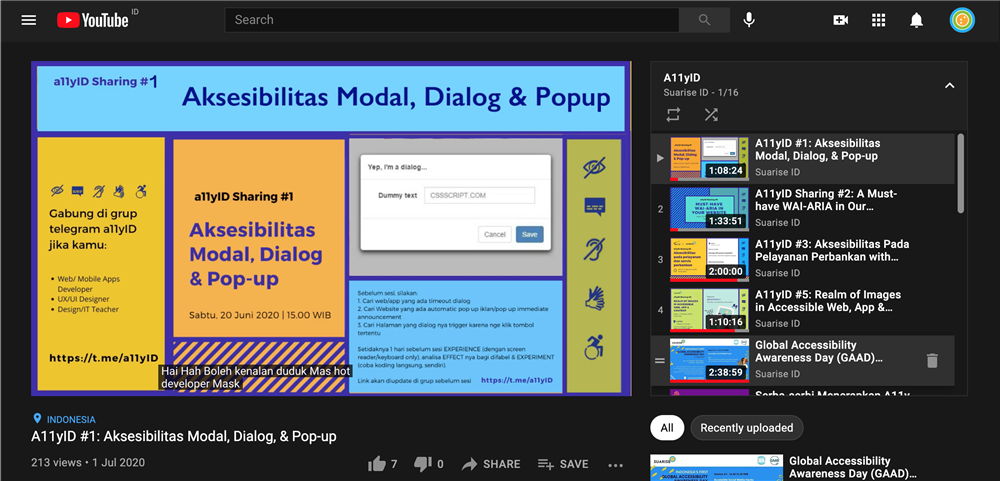
Task: Play A11yID #1 thumbnail in playlist
Action: (x=709, y=158)
